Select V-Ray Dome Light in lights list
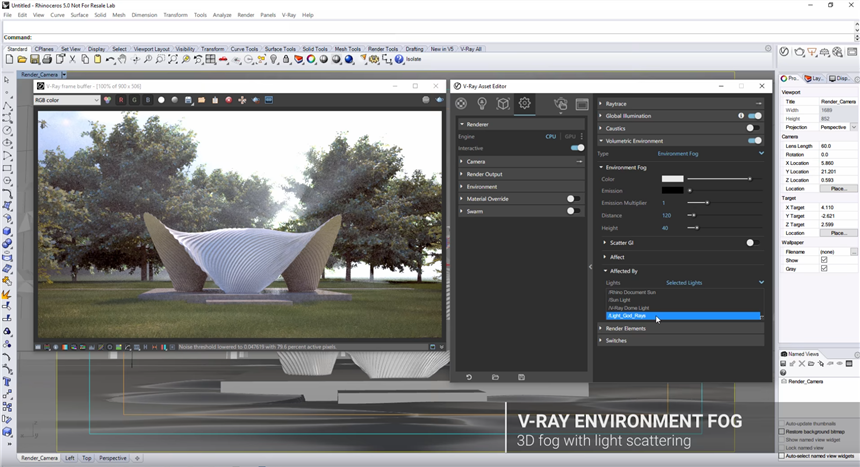This screenshot has width=860, height=467. 629,307
